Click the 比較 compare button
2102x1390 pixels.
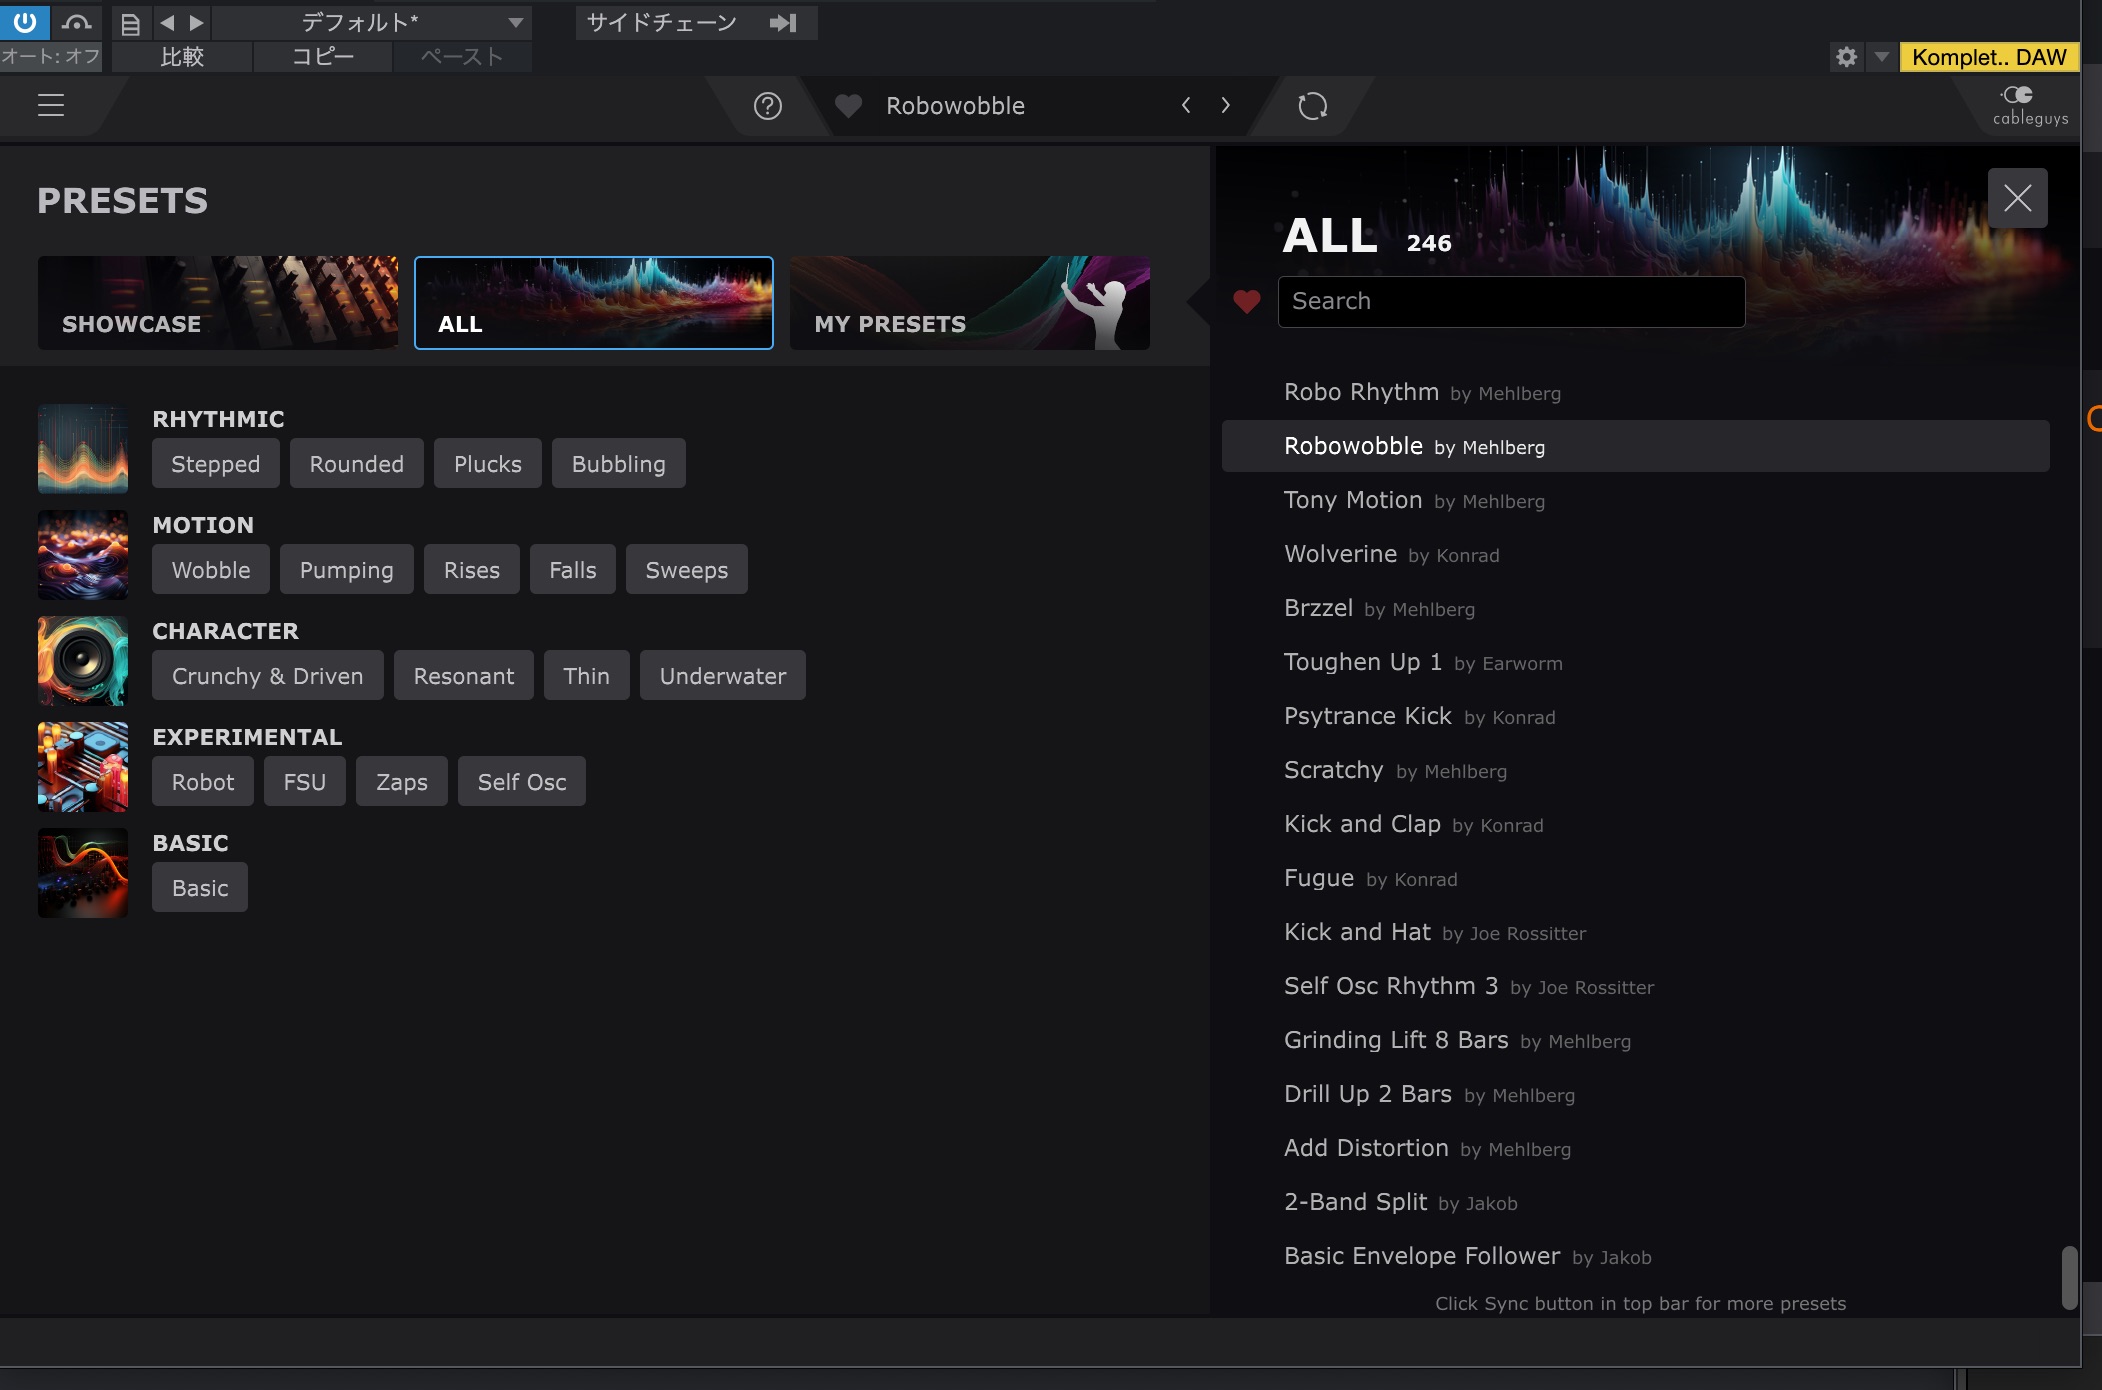(182, 57)
